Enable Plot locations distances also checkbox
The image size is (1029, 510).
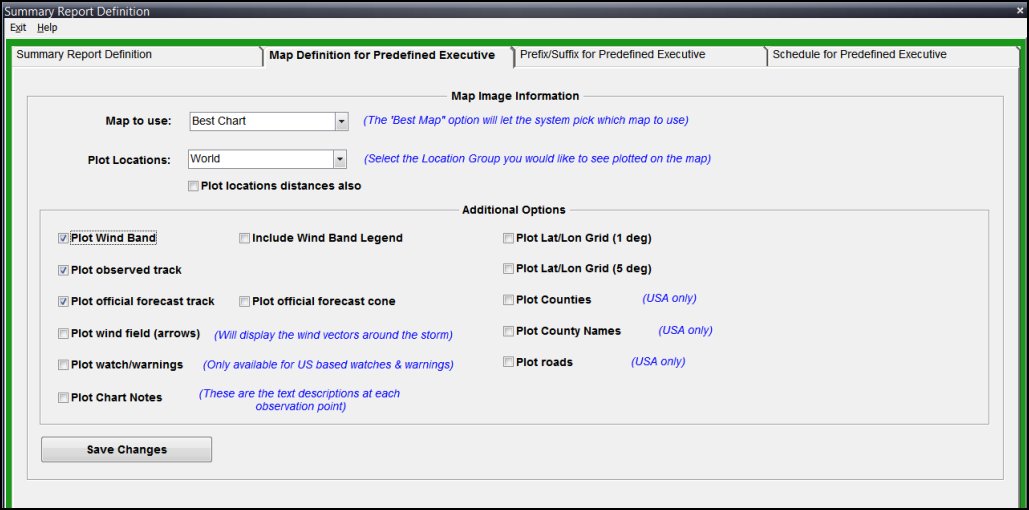tap(193, 186)
